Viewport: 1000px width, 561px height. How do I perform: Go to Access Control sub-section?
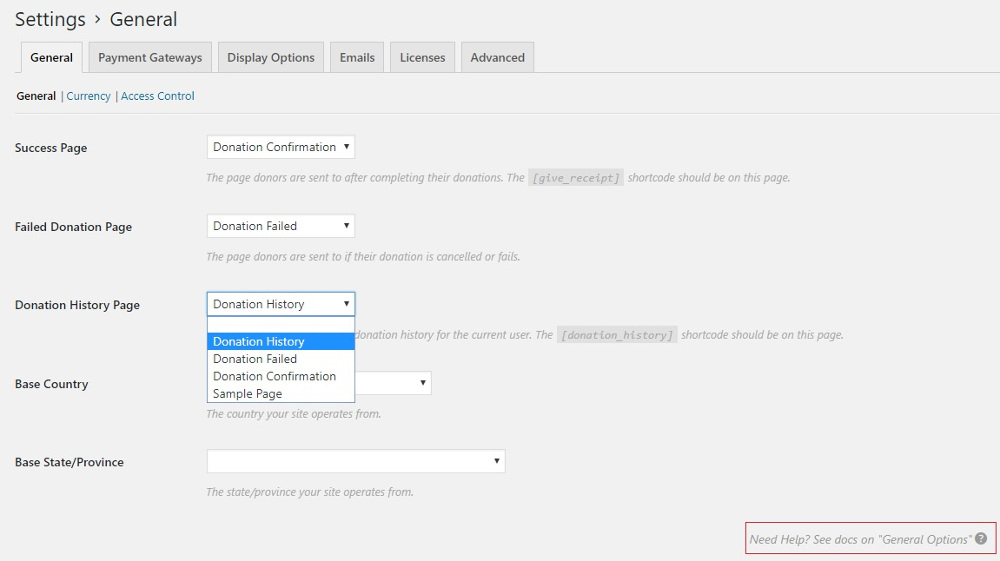tap(157, 96)
